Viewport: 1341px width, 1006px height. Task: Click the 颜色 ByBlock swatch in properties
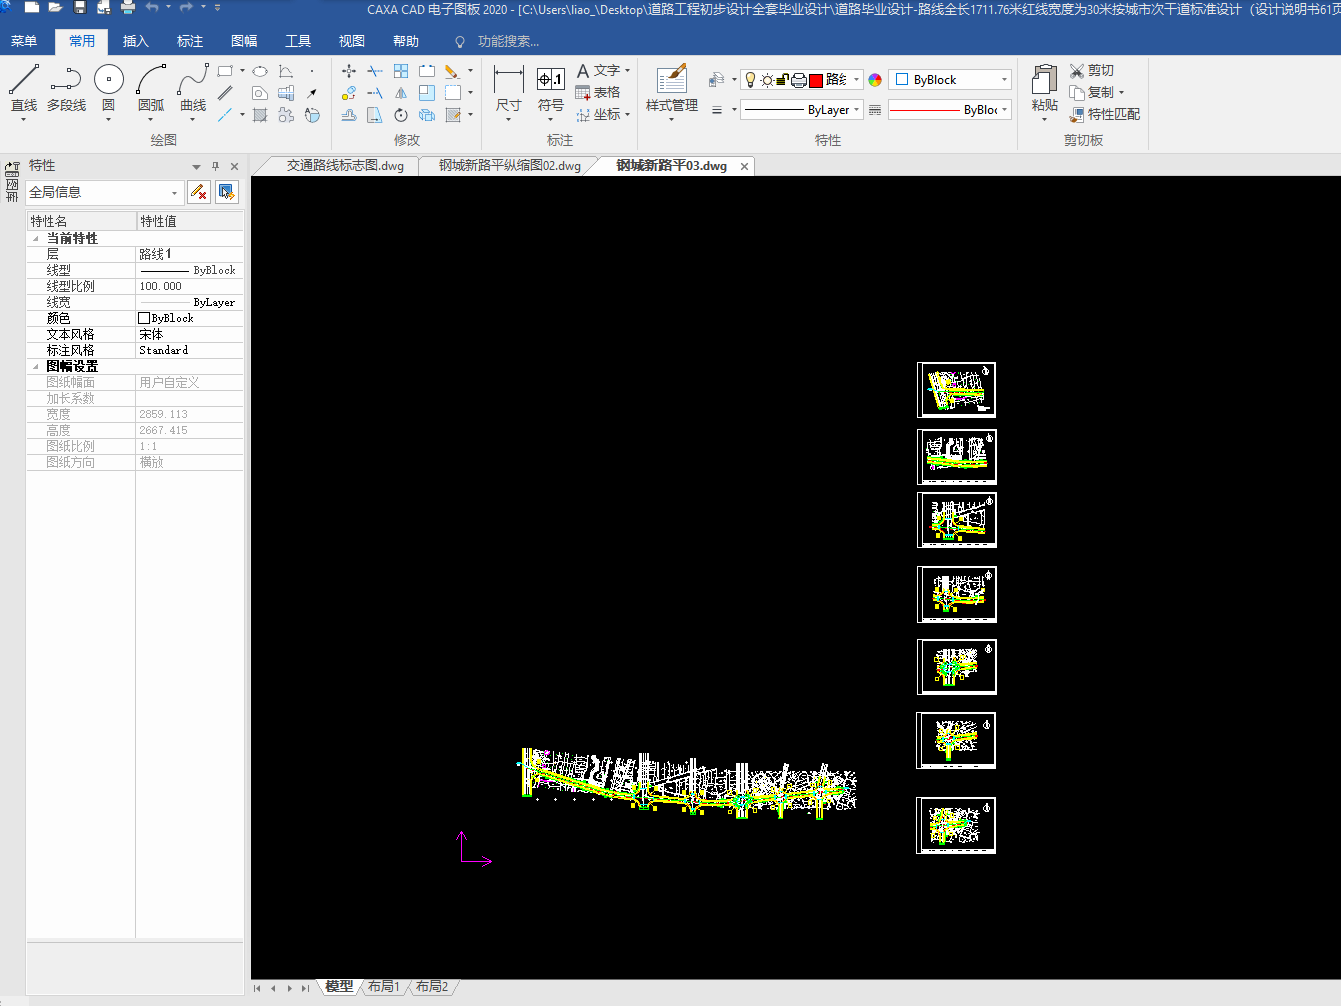144,319
